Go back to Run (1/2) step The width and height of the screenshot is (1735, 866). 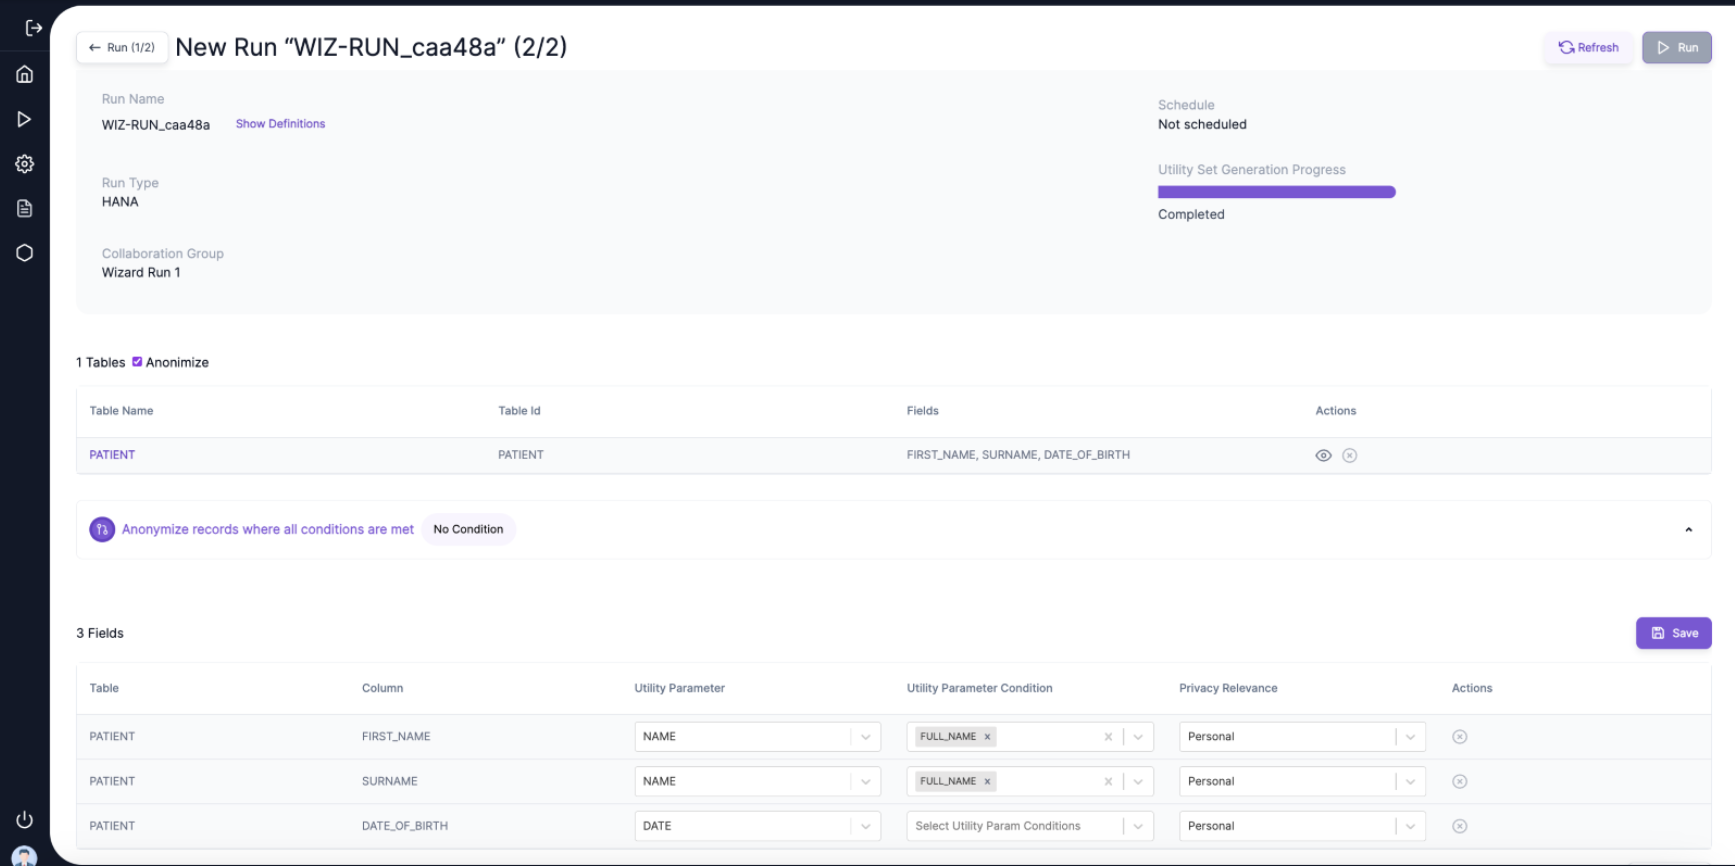[122, 47]
